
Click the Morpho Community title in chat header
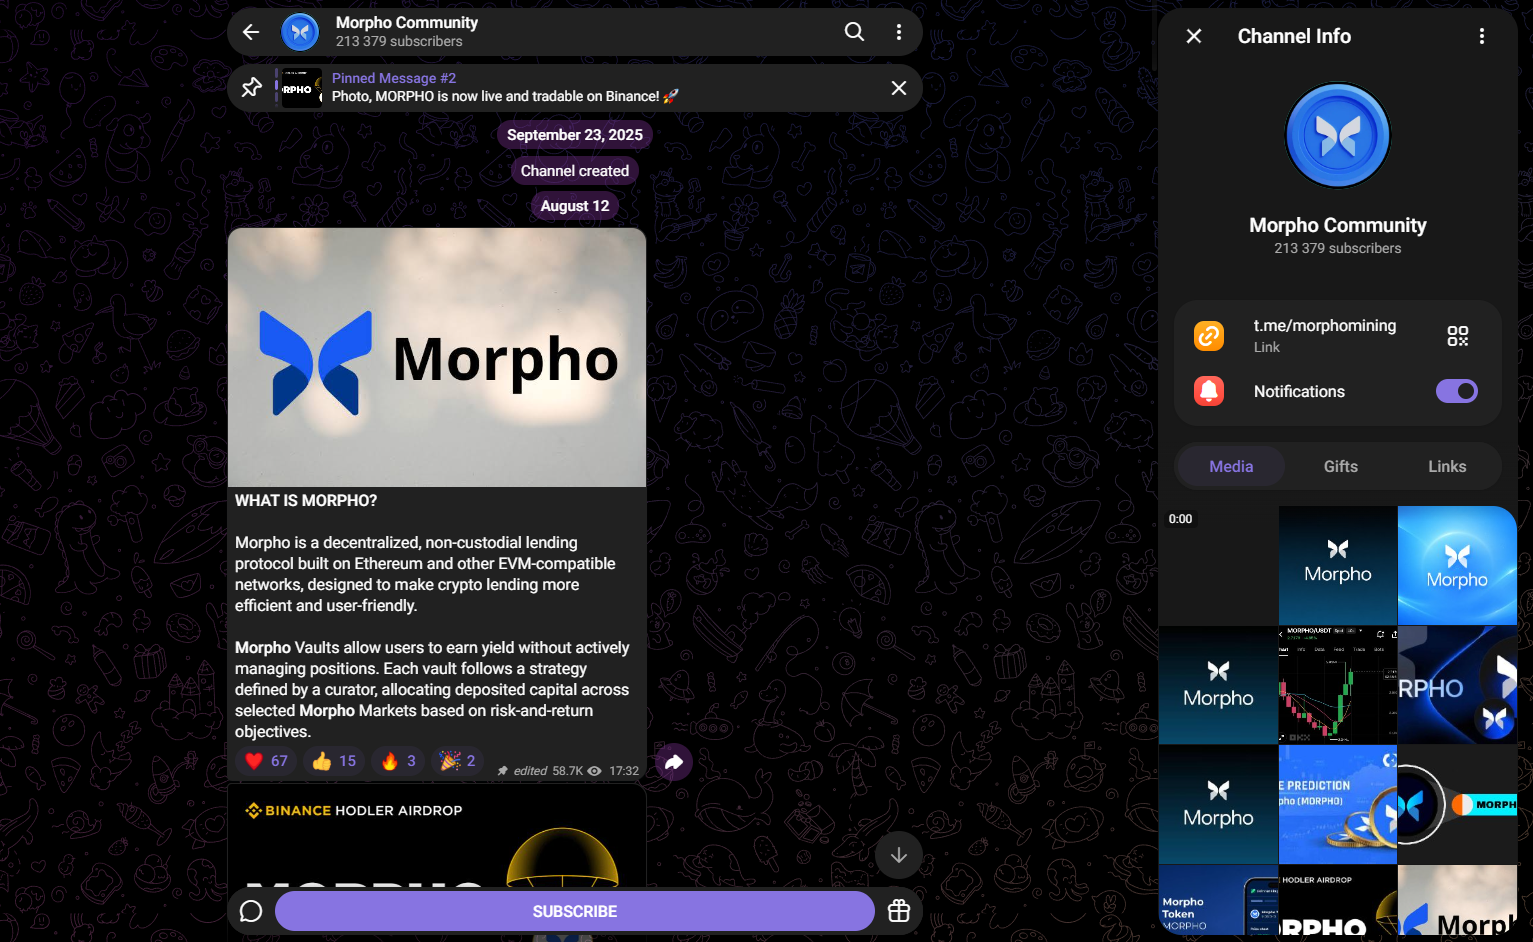tap(407, 22)
